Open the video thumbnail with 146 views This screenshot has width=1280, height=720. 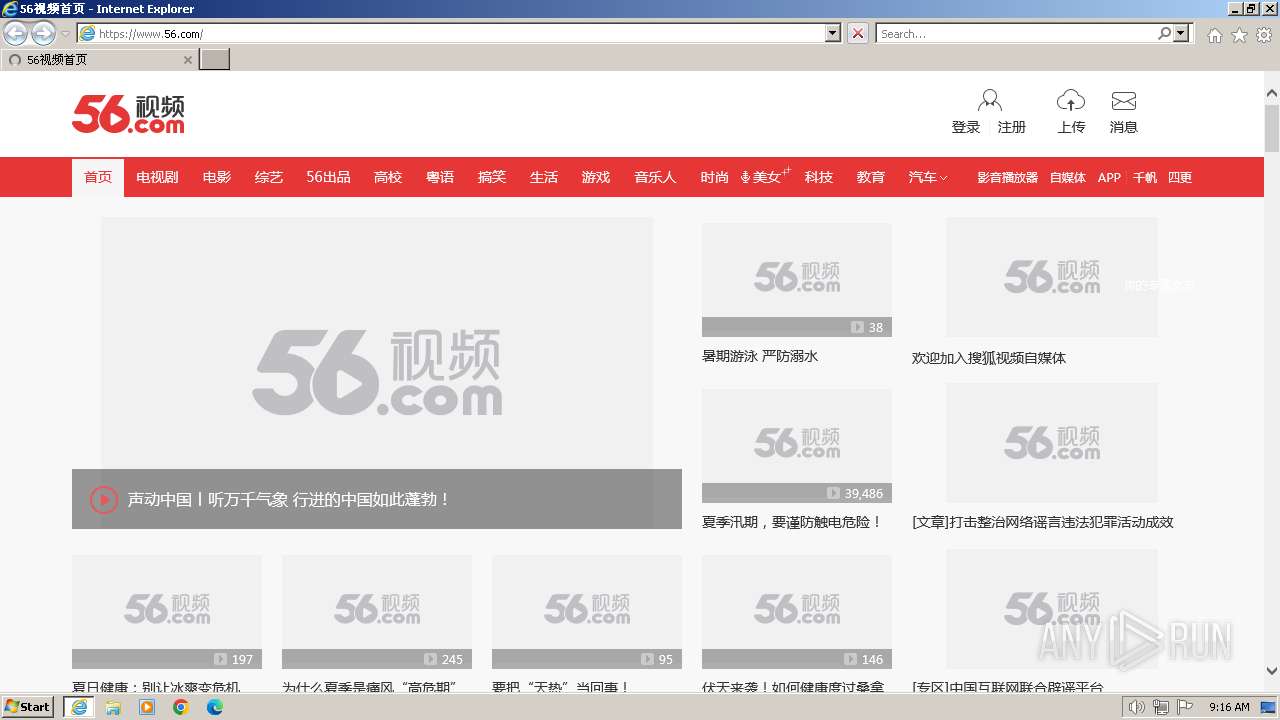pos(797,611)
